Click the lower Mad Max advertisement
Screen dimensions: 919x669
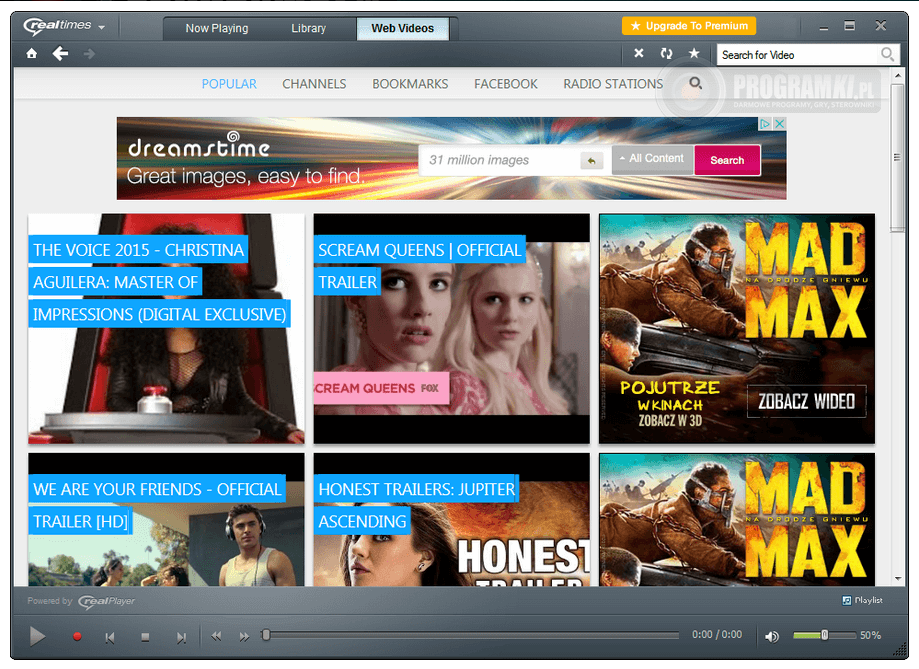click(737, 519)
